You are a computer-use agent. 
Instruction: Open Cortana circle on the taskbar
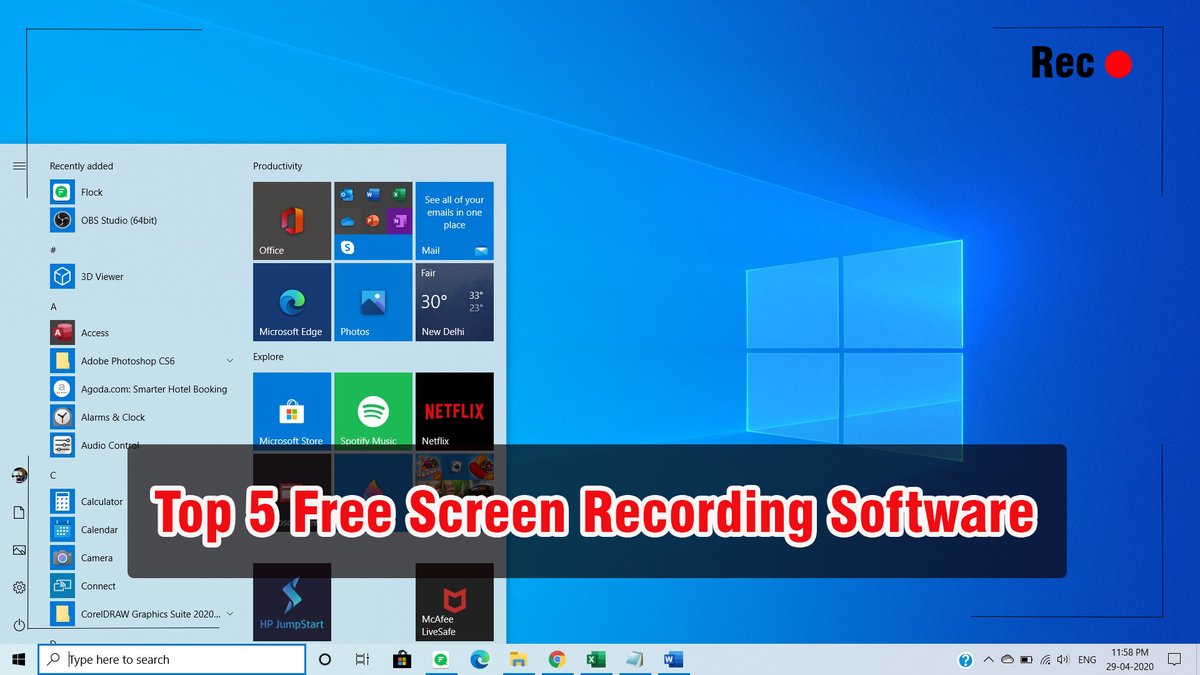point(324,660)
